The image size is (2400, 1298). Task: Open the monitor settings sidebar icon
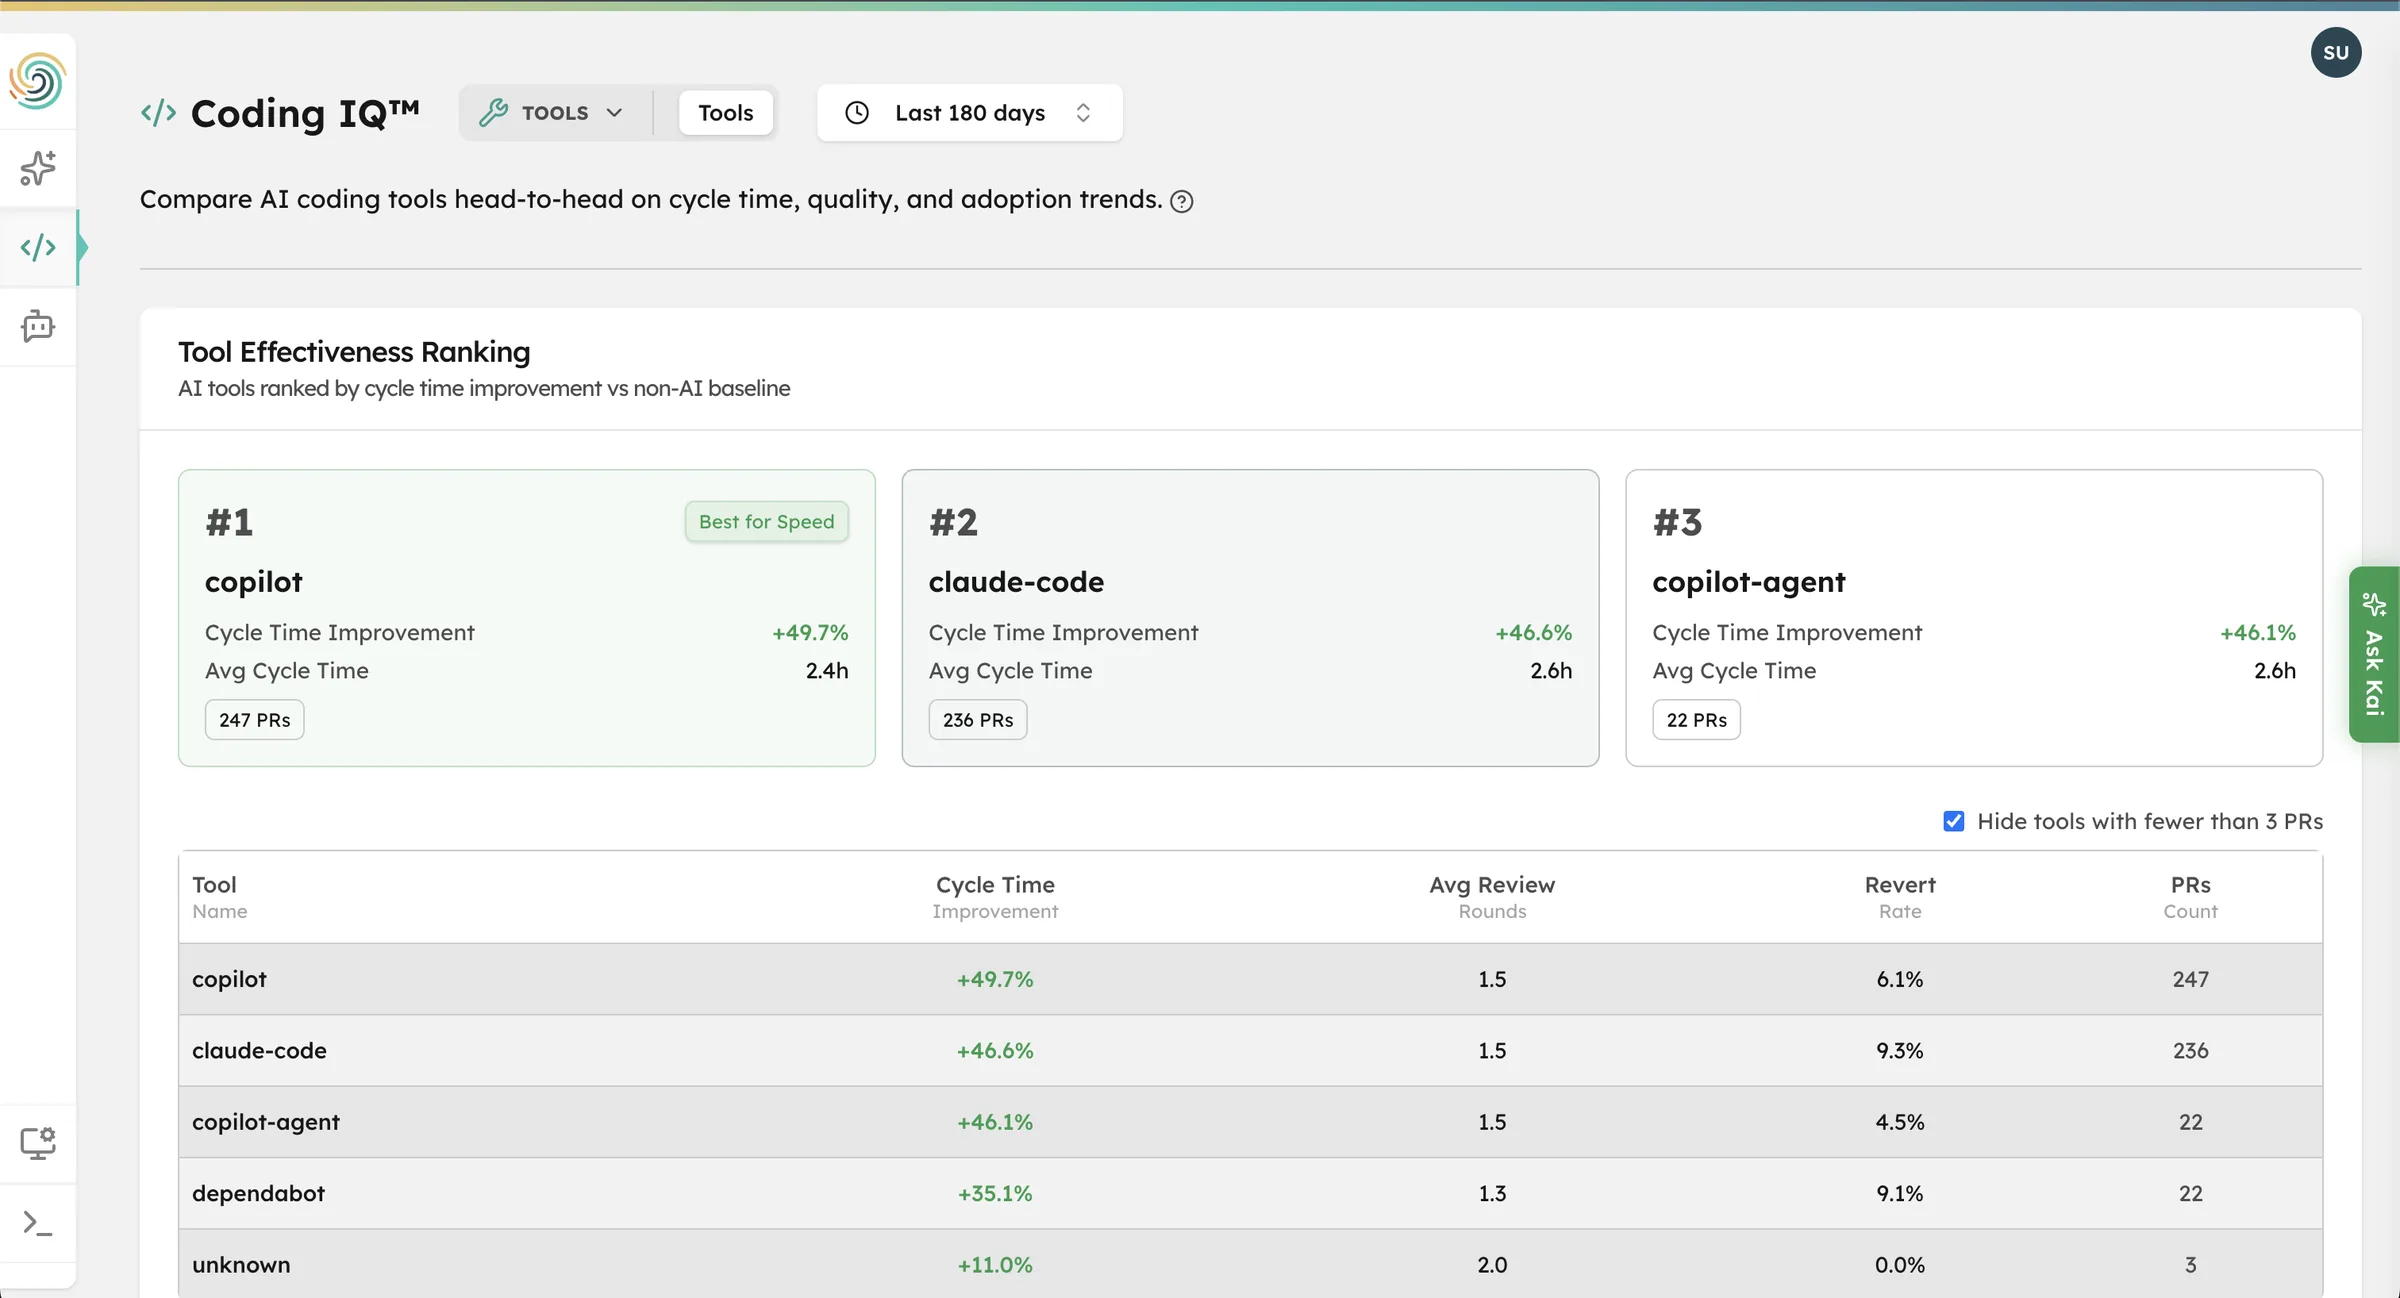pyautogui.click(x=38, y=1142)
